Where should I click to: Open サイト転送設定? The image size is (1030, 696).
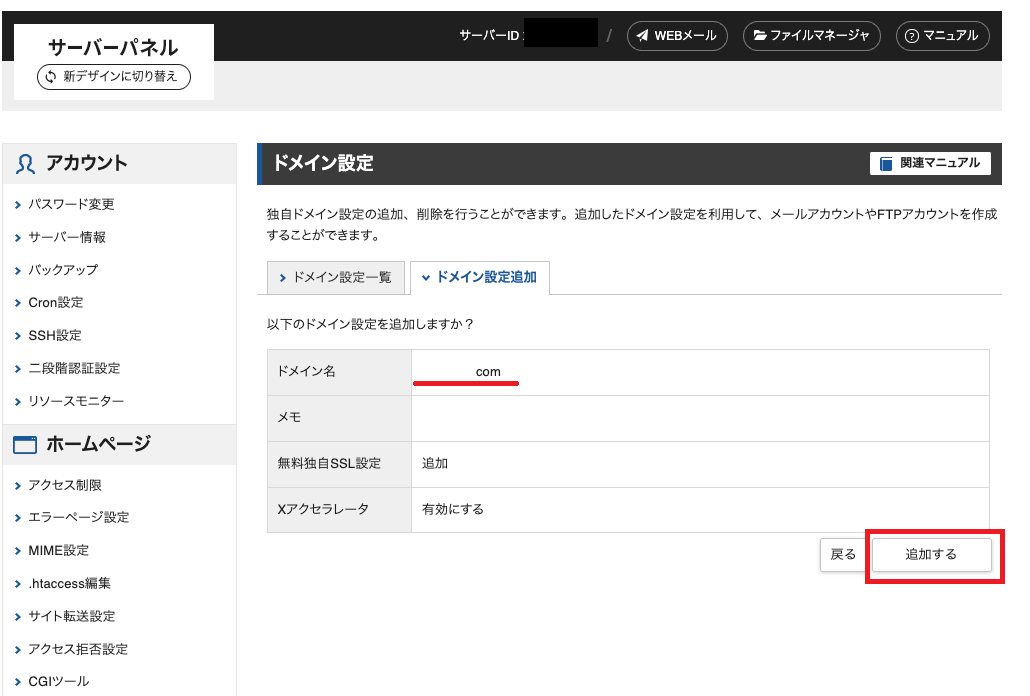point(72,617)
